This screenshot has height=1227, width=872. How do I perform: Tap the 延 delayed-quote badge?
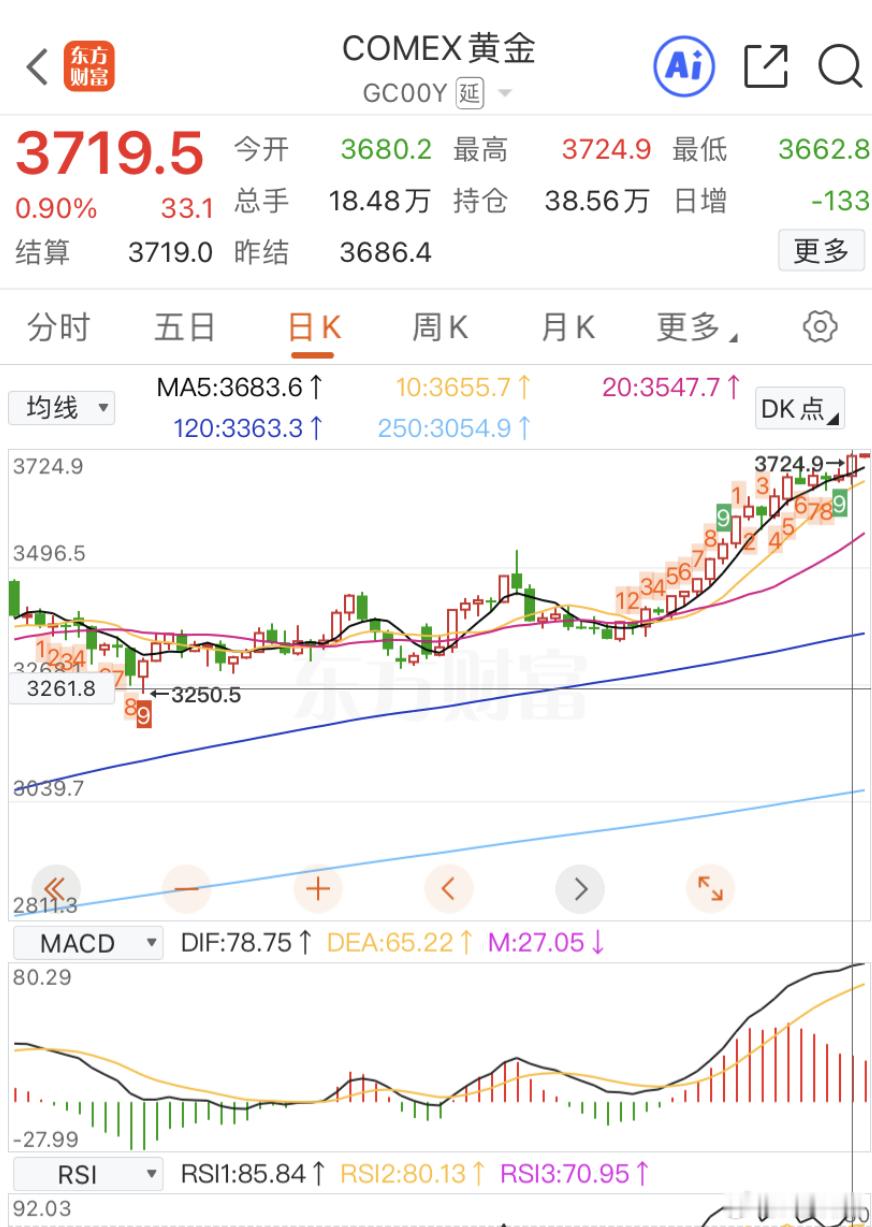pyautogui.click(x=470, y=94)
